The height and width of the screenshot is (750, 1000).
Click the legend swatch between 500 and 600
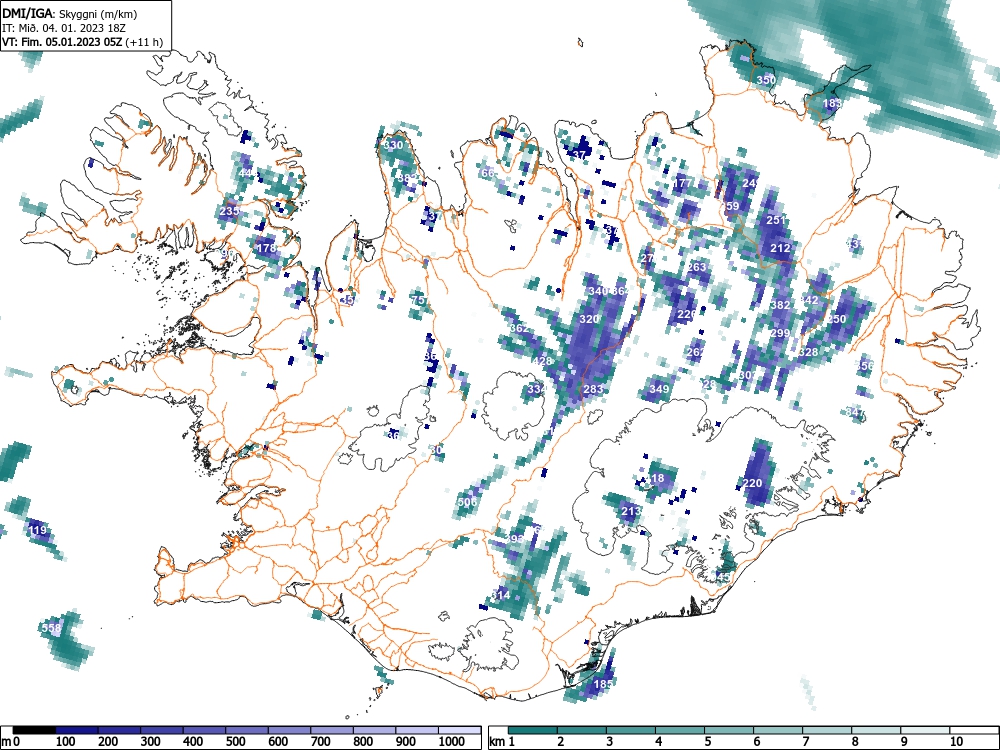(247, 730)
